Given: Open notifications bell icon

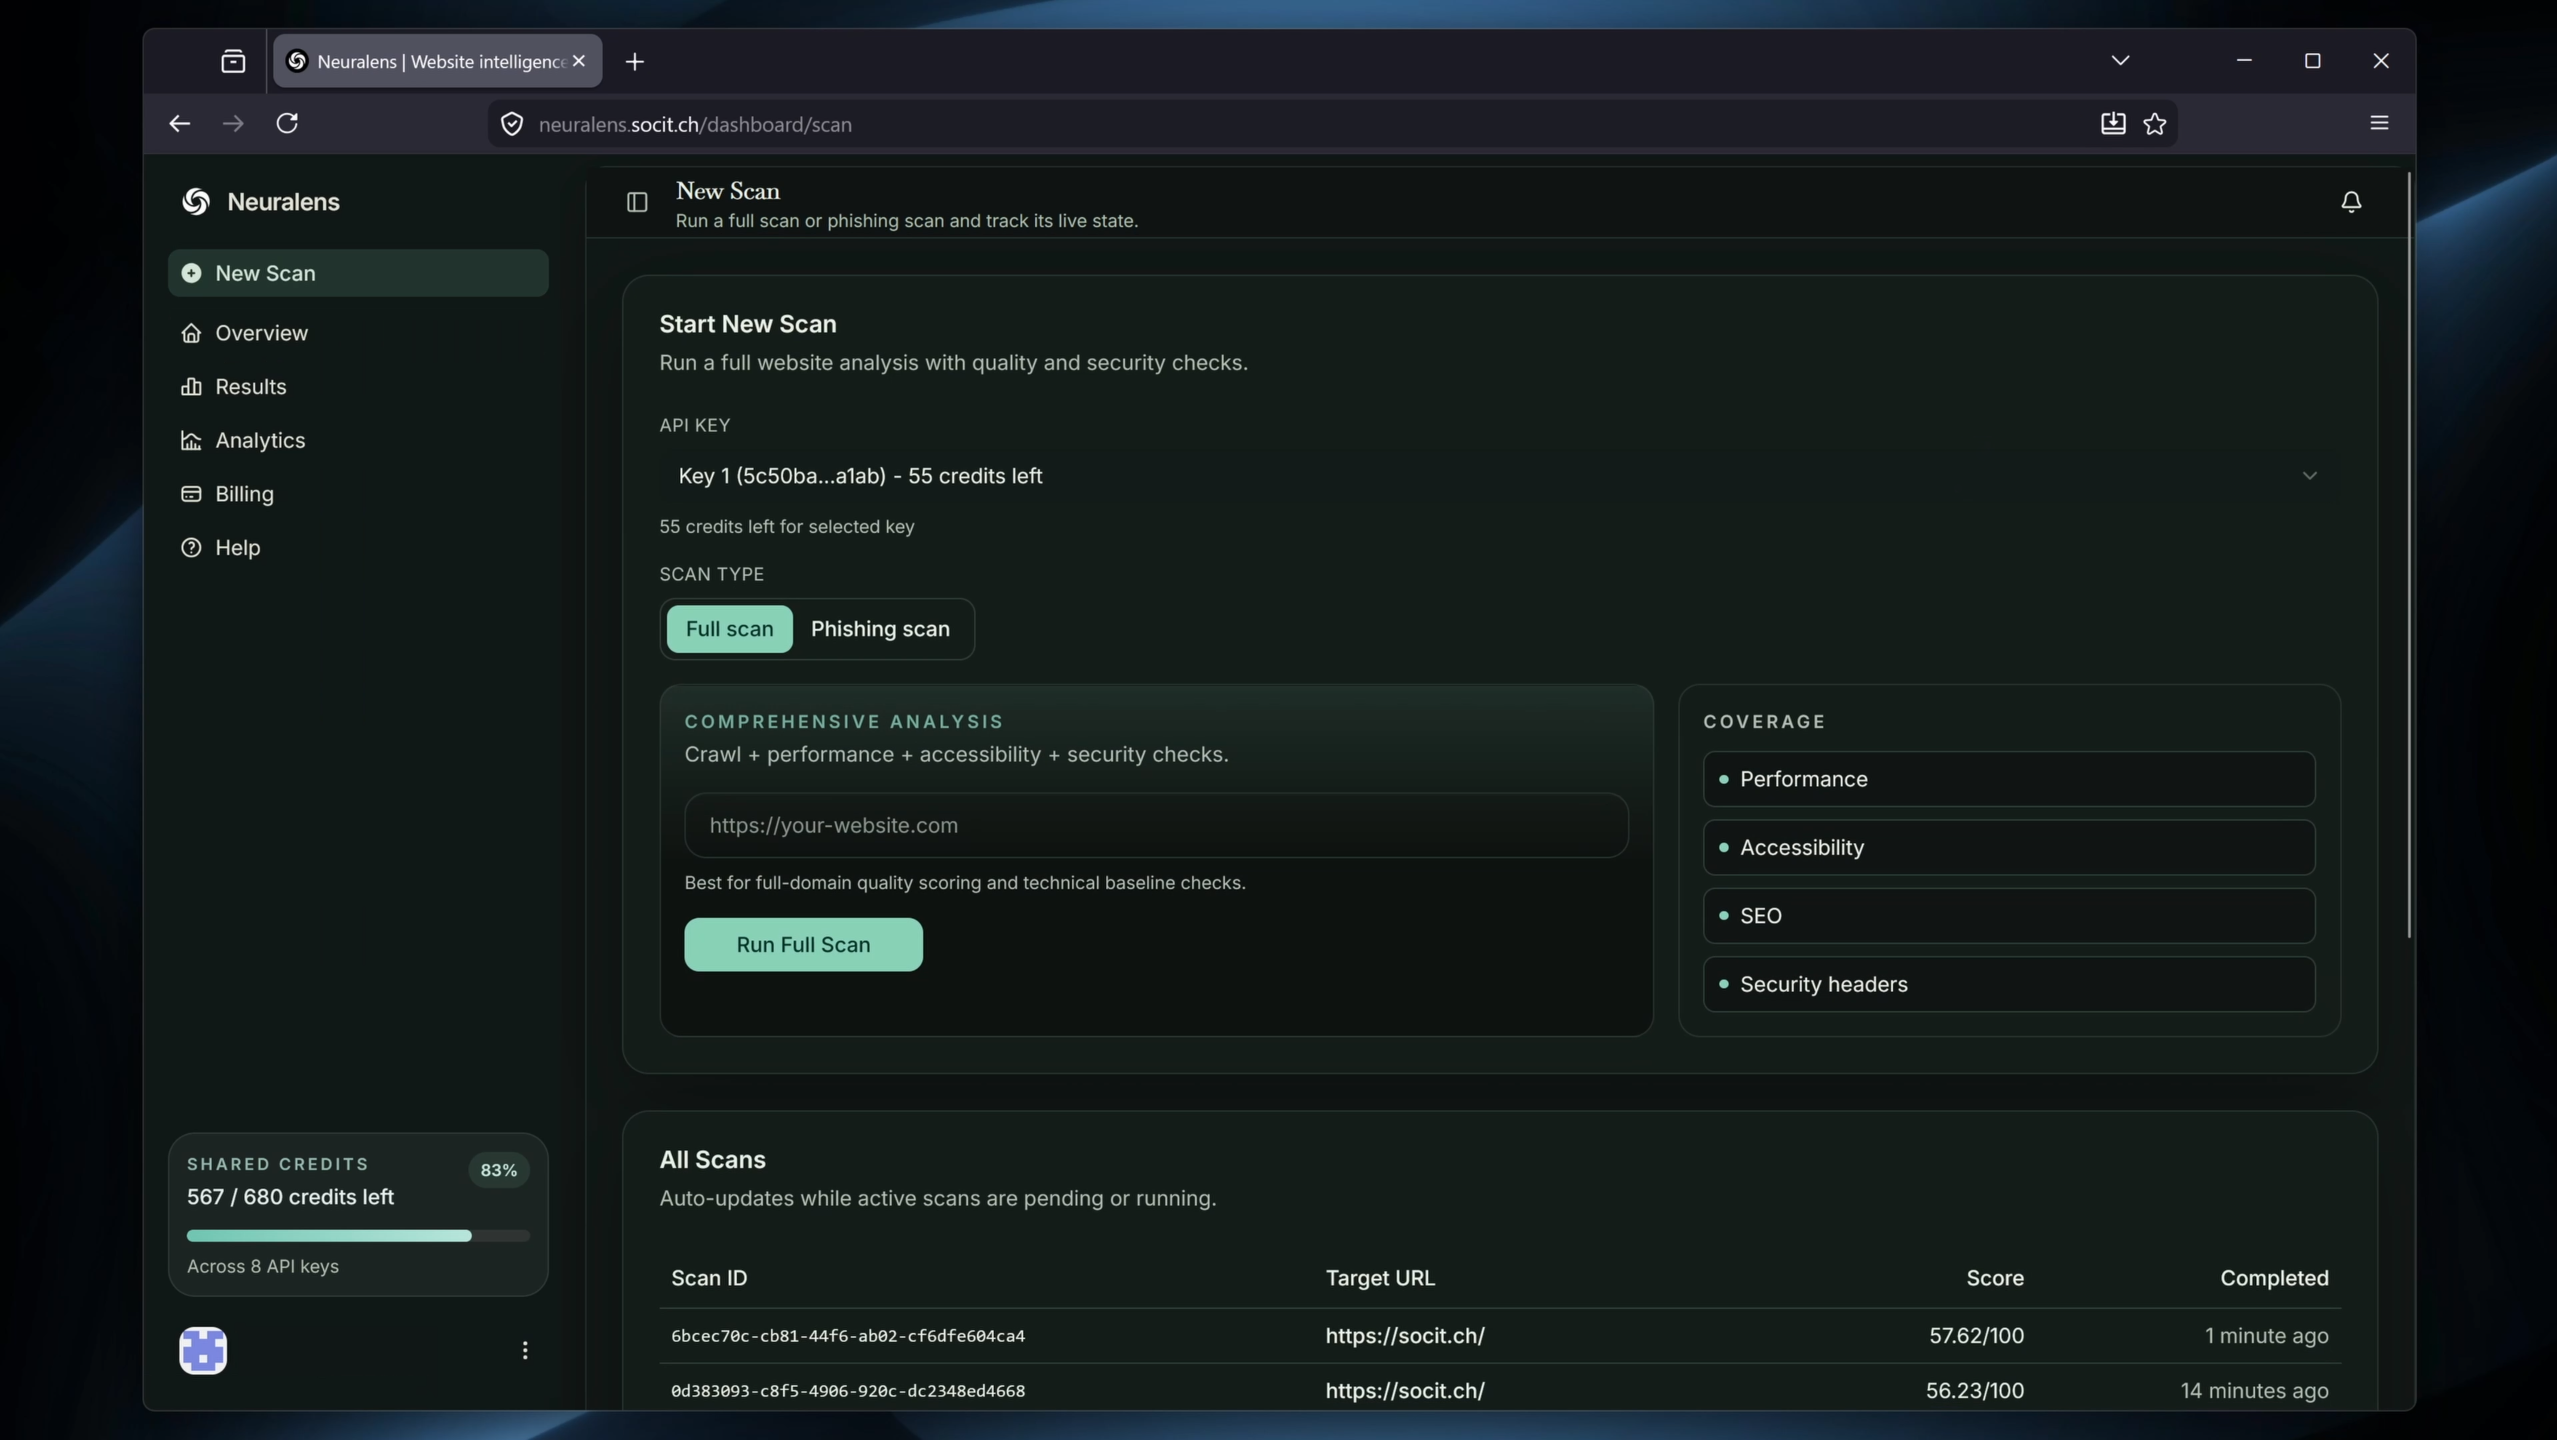Looking at the screenshot, I should [x=2351, y=202].
